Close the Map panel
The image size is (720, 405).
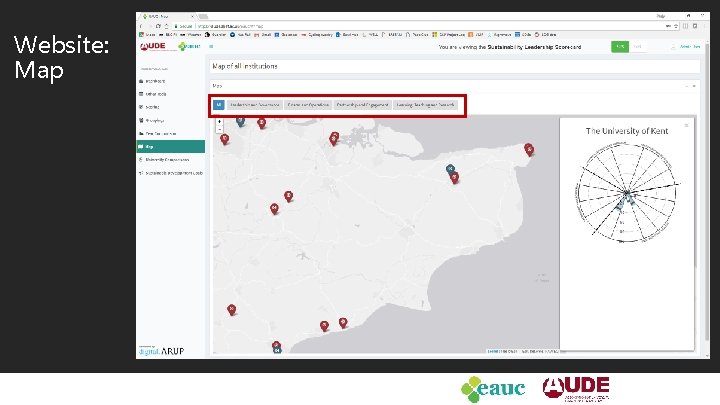pos(694,86)
